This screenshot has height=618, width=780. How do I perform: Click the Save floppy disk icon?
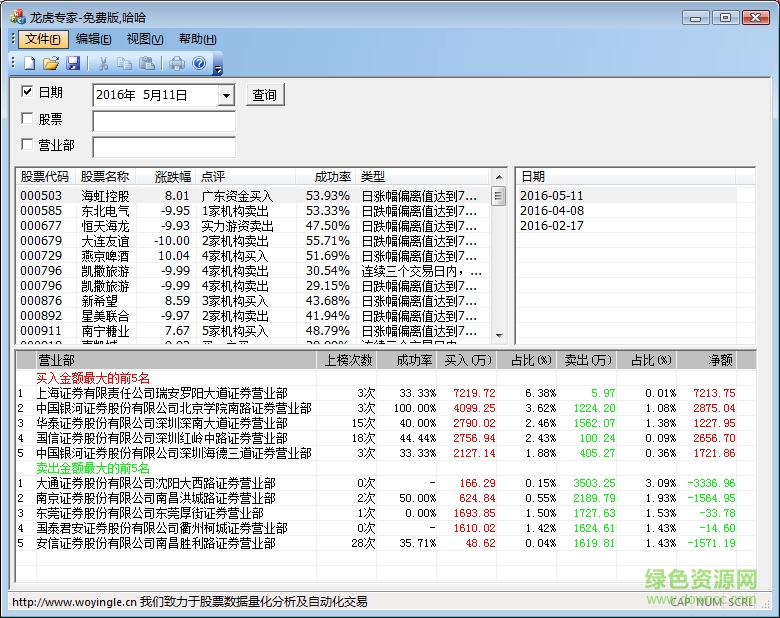(x=73, y=64)
